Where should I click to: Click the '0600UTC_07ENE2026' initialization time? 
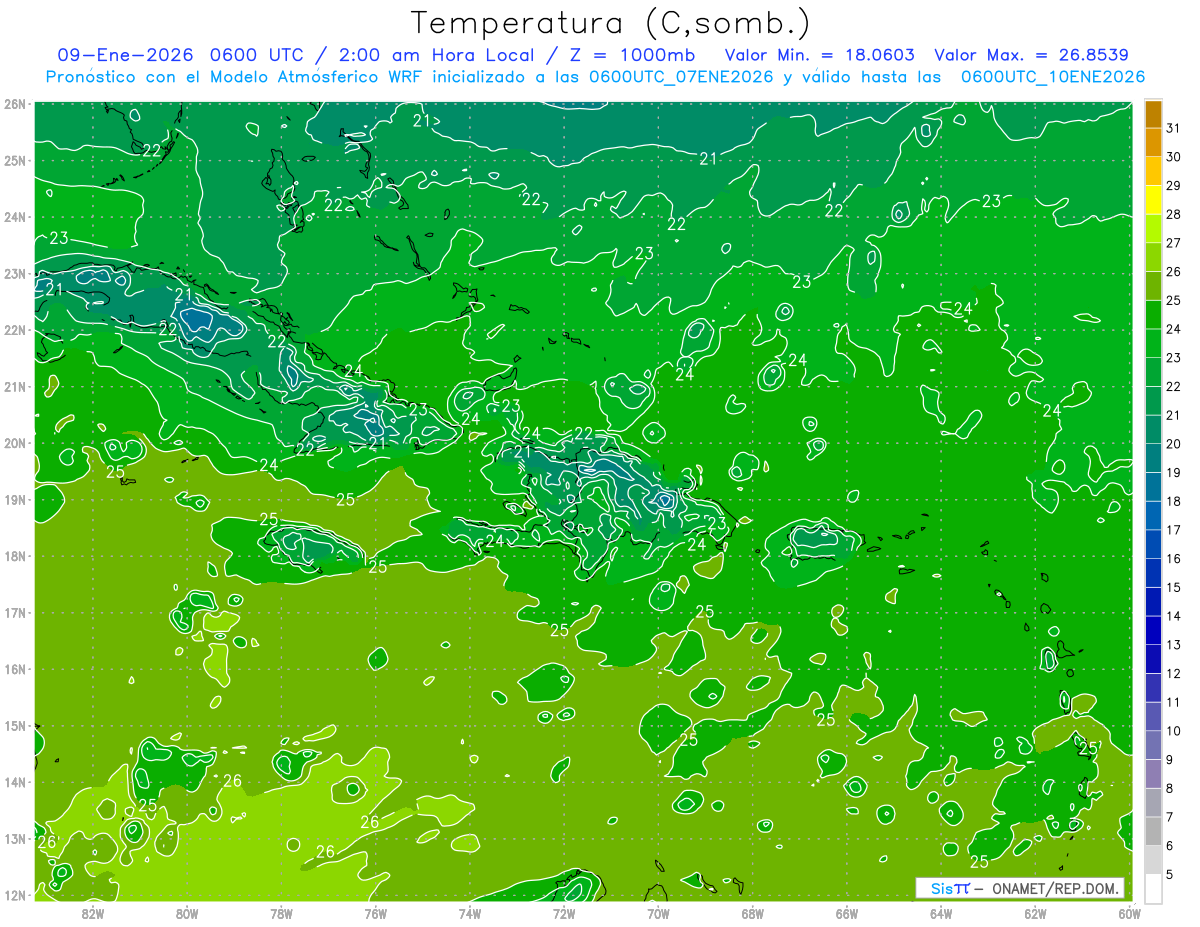pos(682,77)
